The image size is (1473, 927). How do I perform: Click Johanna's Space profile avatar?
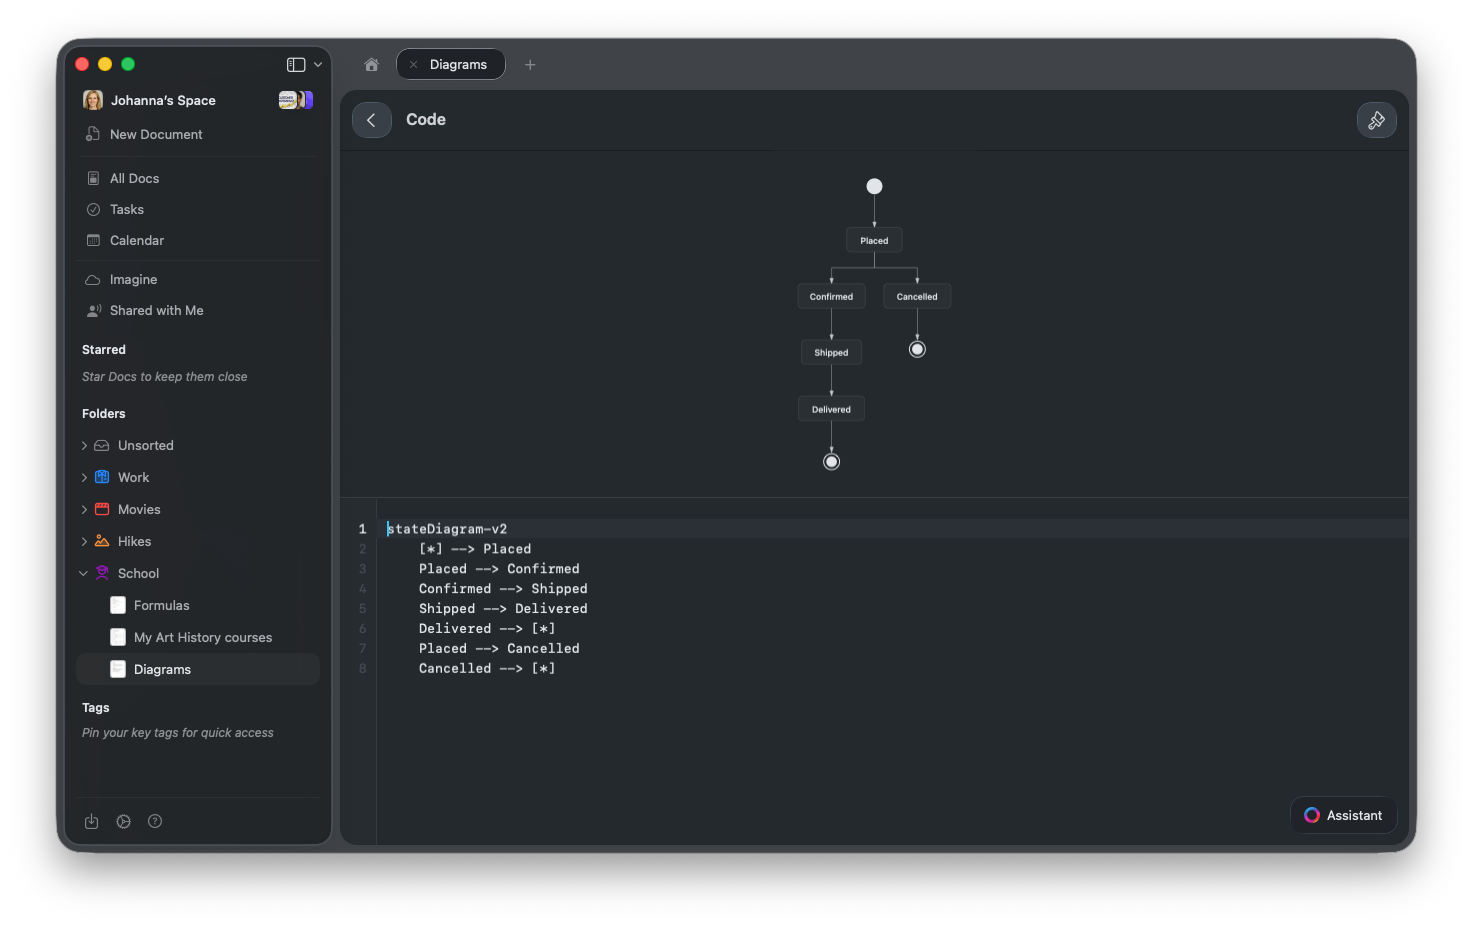coord(92,100)
